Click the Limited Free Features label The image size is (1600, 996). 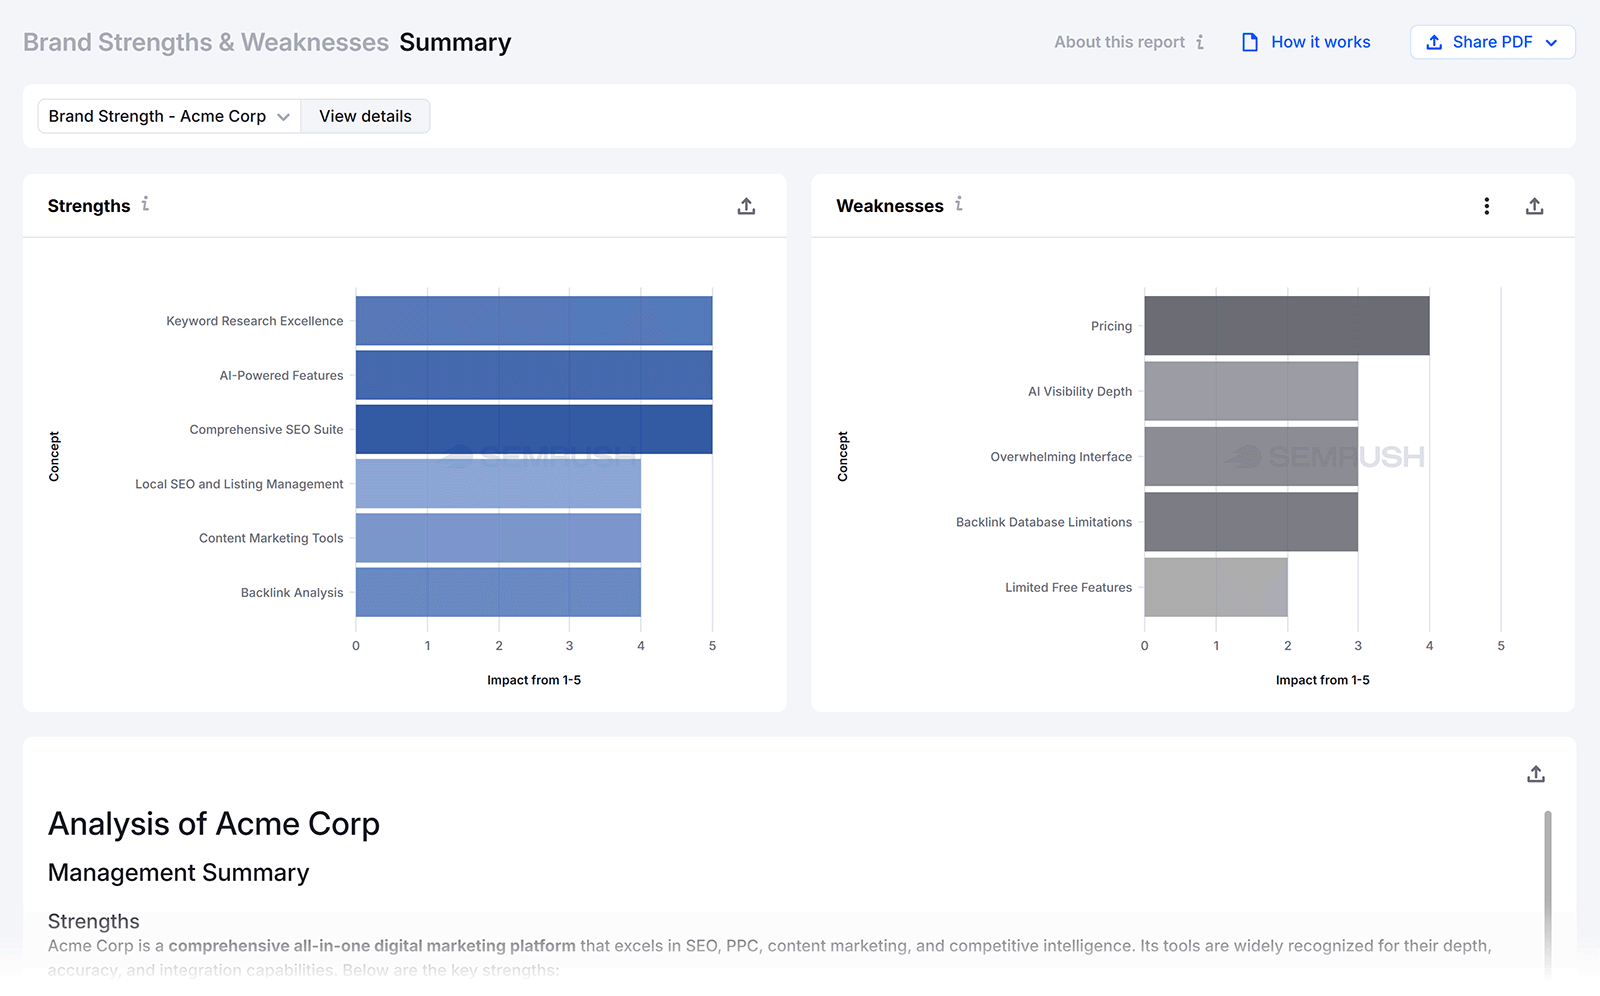1068,587
